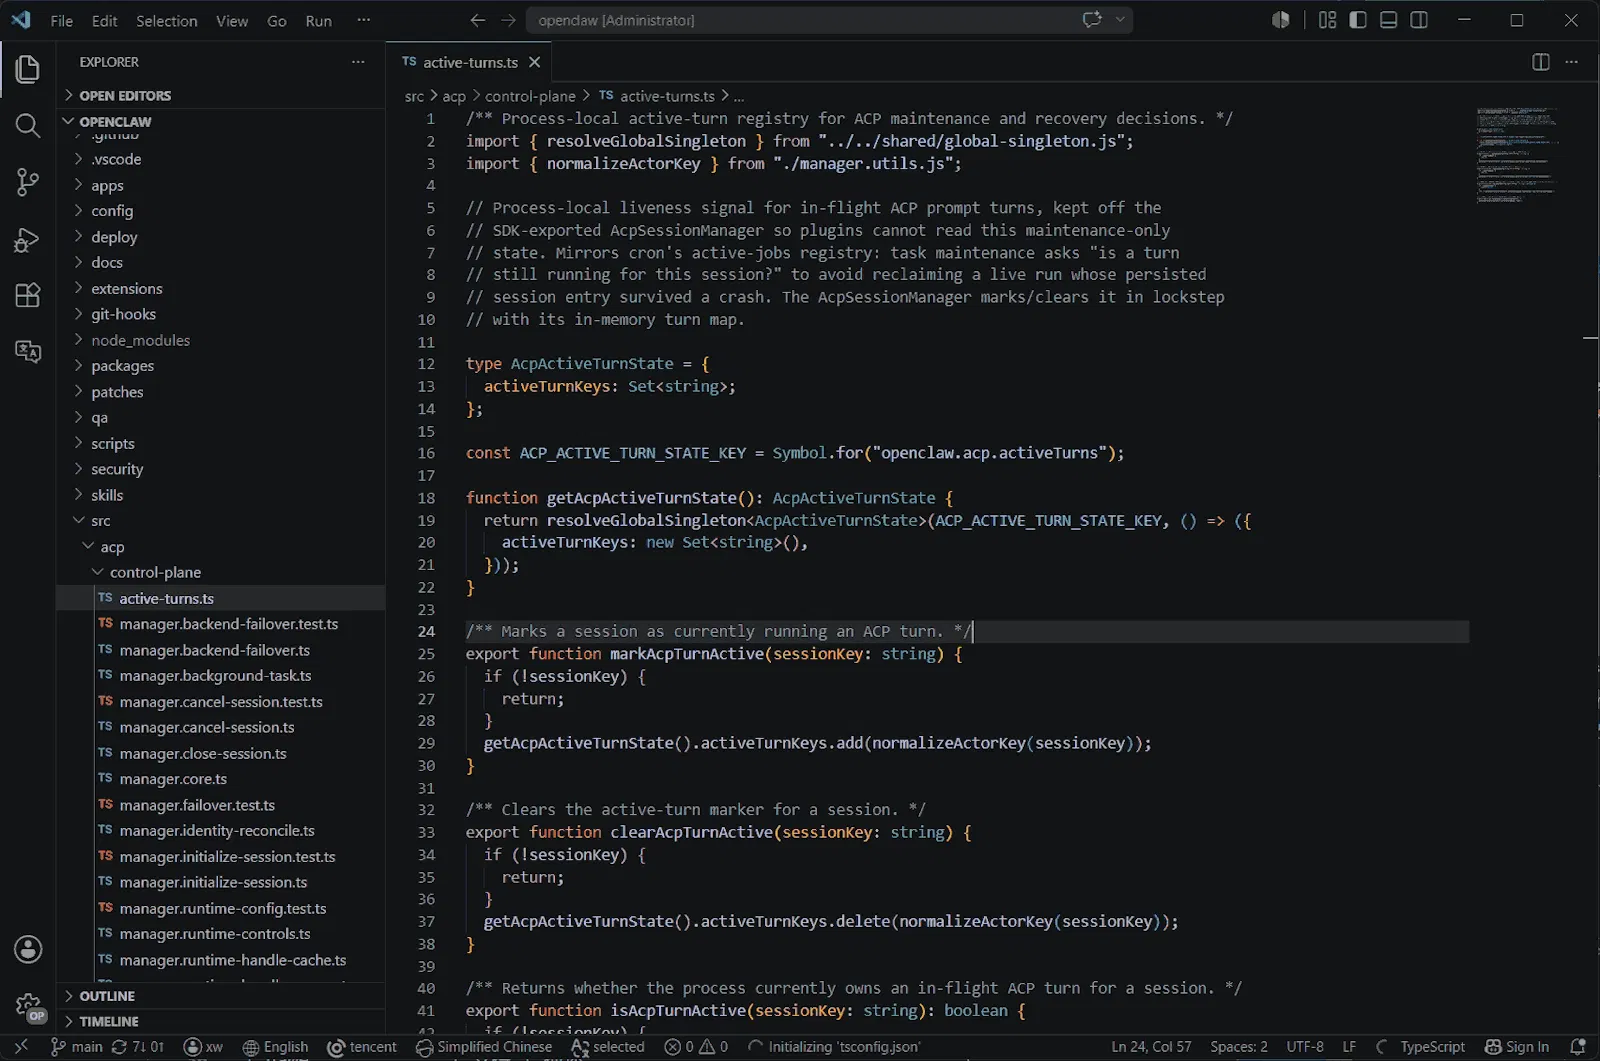Toggle the bottom Panel visibility
This screenshot has height=1061, width=1600.
coord(1389,20)
